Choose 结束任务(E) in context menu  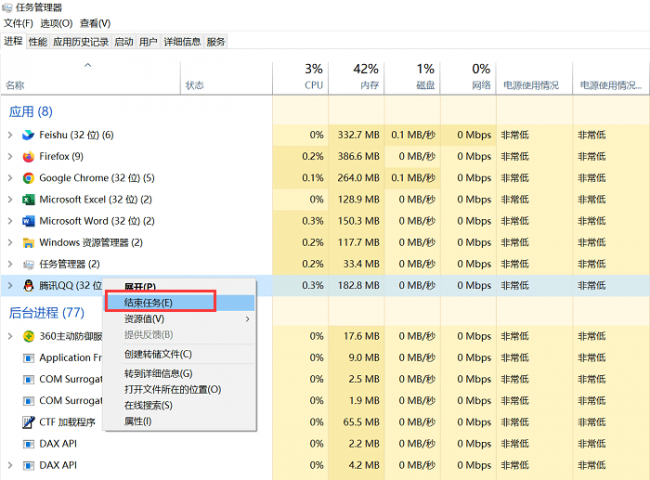(x=179, y=303)
